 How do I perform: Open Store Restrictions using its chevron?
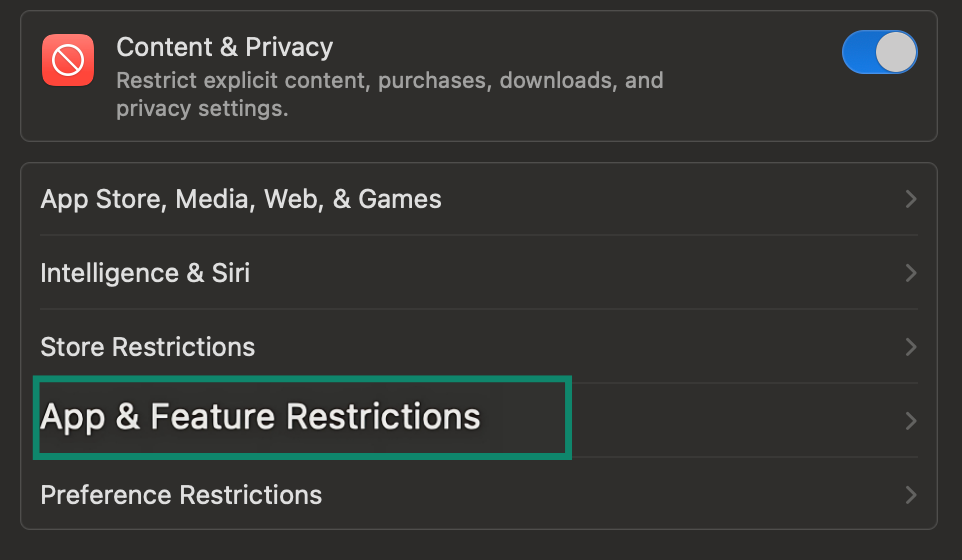point(910,347)
